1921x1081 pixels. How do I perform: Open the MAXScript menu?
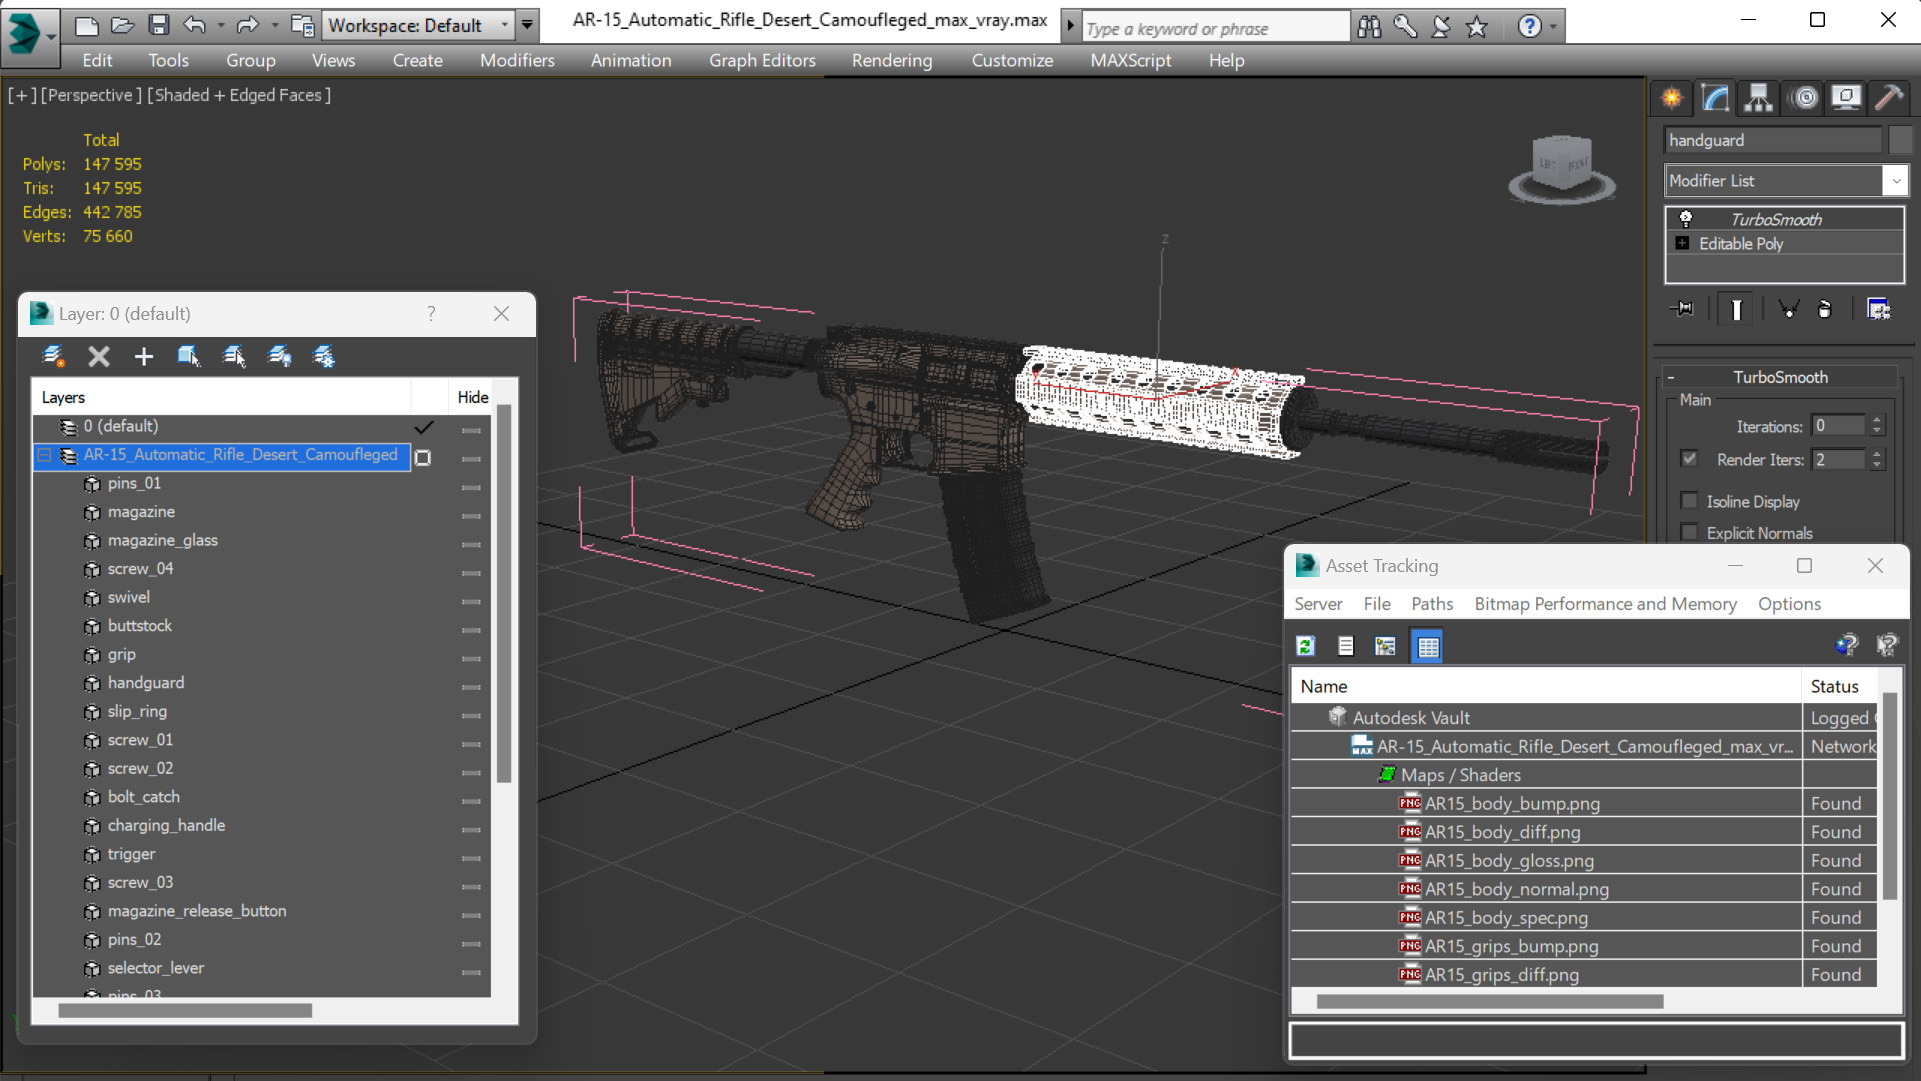pos(1130,60)
